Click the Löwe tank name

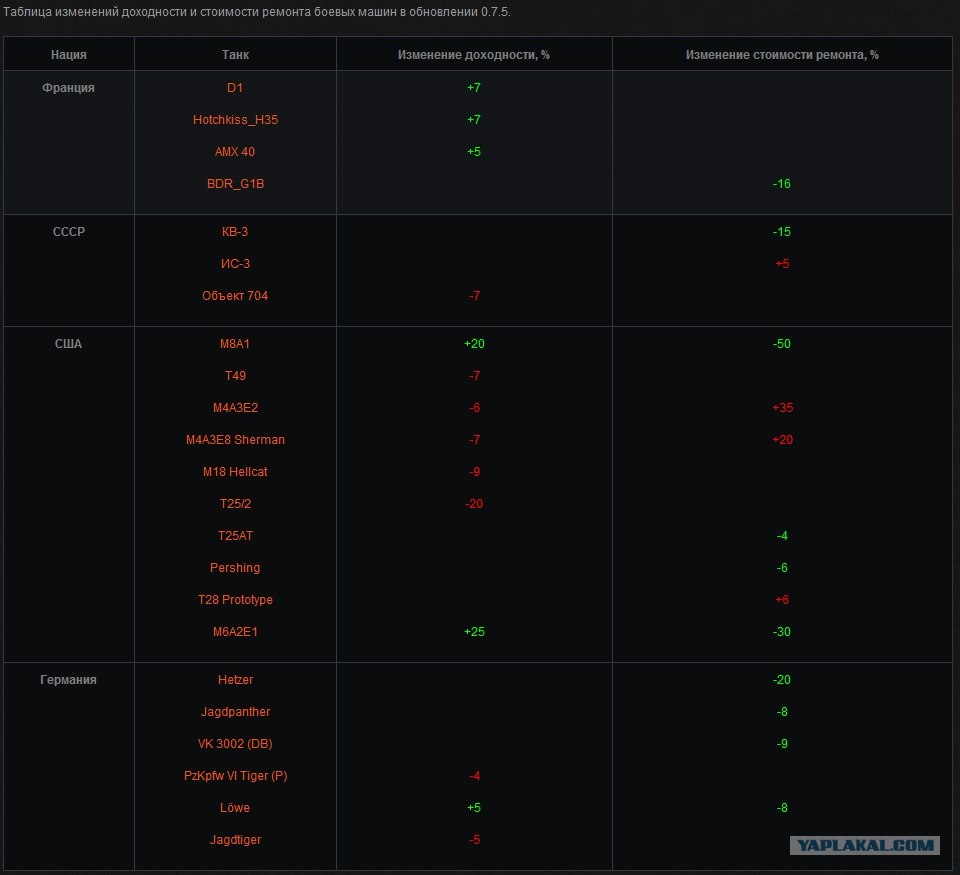pos(235,807)
